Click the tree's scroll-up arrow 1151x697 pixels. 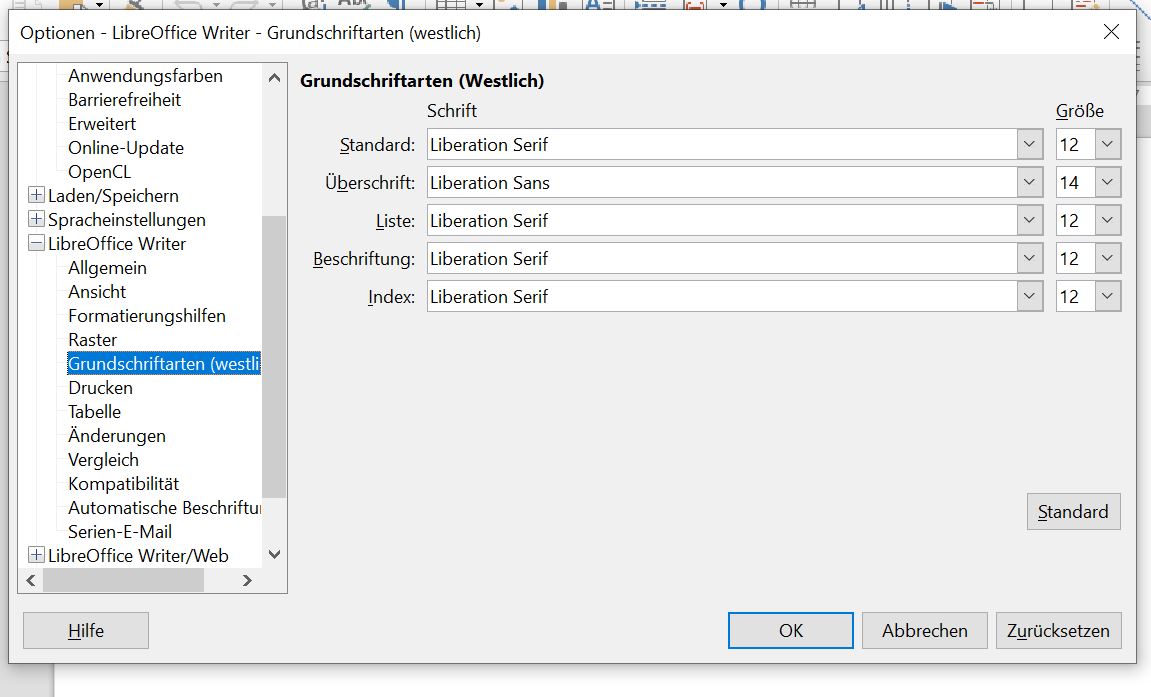click(x=275, y=77)
